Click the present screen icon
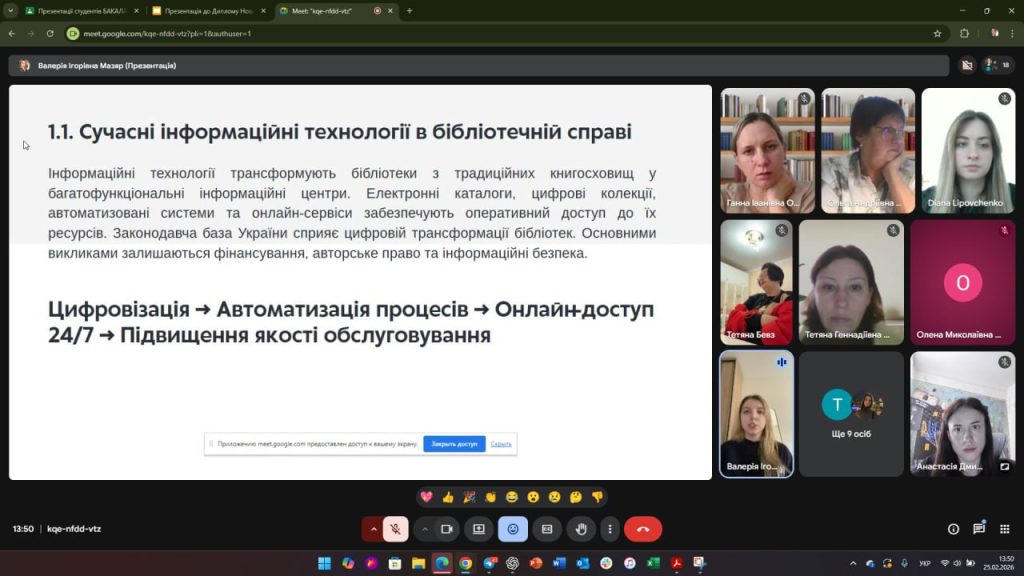 coord(479,529)
